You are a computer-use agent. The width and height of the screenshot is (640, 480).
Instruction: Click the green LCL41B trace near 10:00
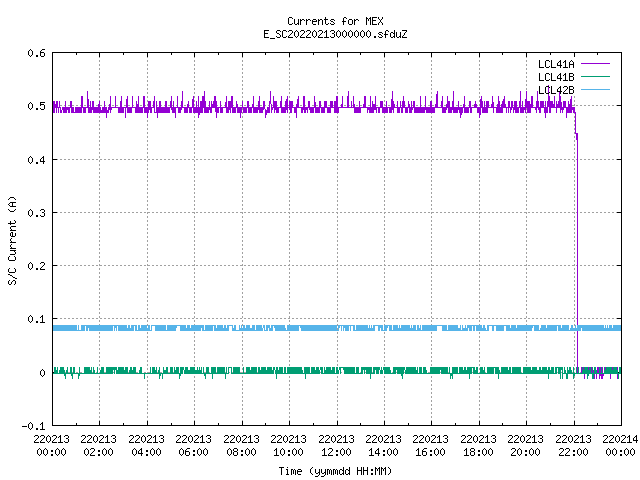[289, 370]
